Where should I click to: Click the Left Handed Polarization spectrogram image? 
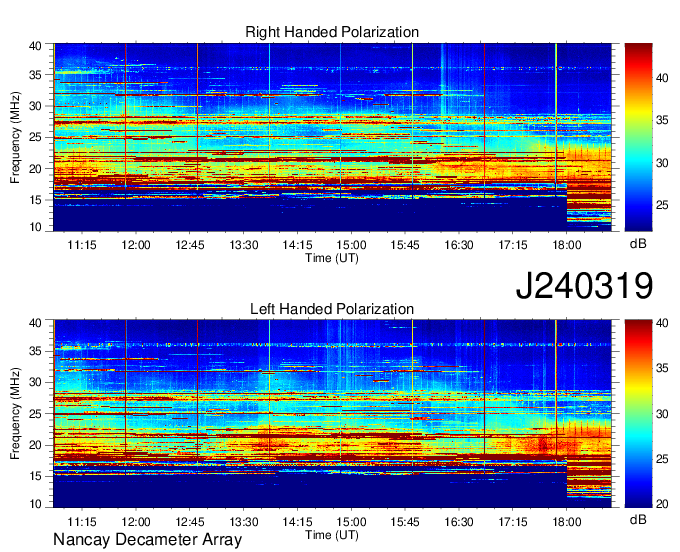[332, 414]
